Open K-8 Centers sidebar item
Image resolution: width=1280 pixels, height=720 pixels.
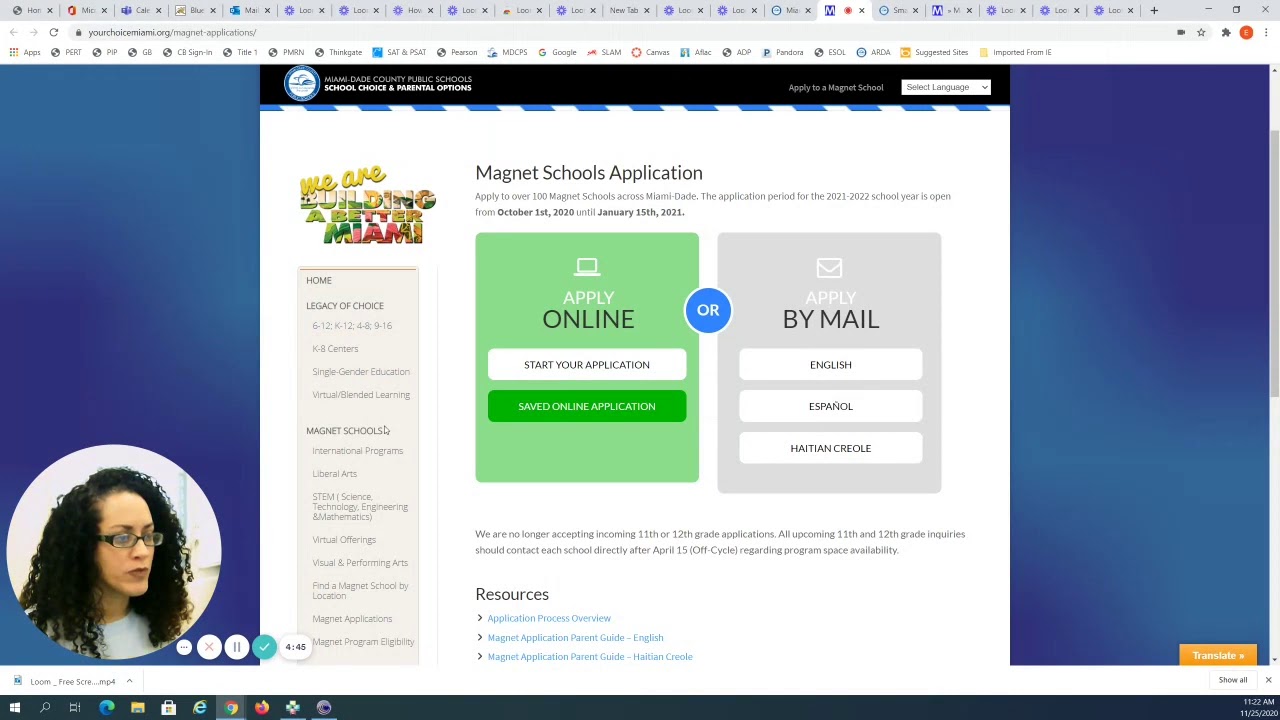(x=335, y=349)
